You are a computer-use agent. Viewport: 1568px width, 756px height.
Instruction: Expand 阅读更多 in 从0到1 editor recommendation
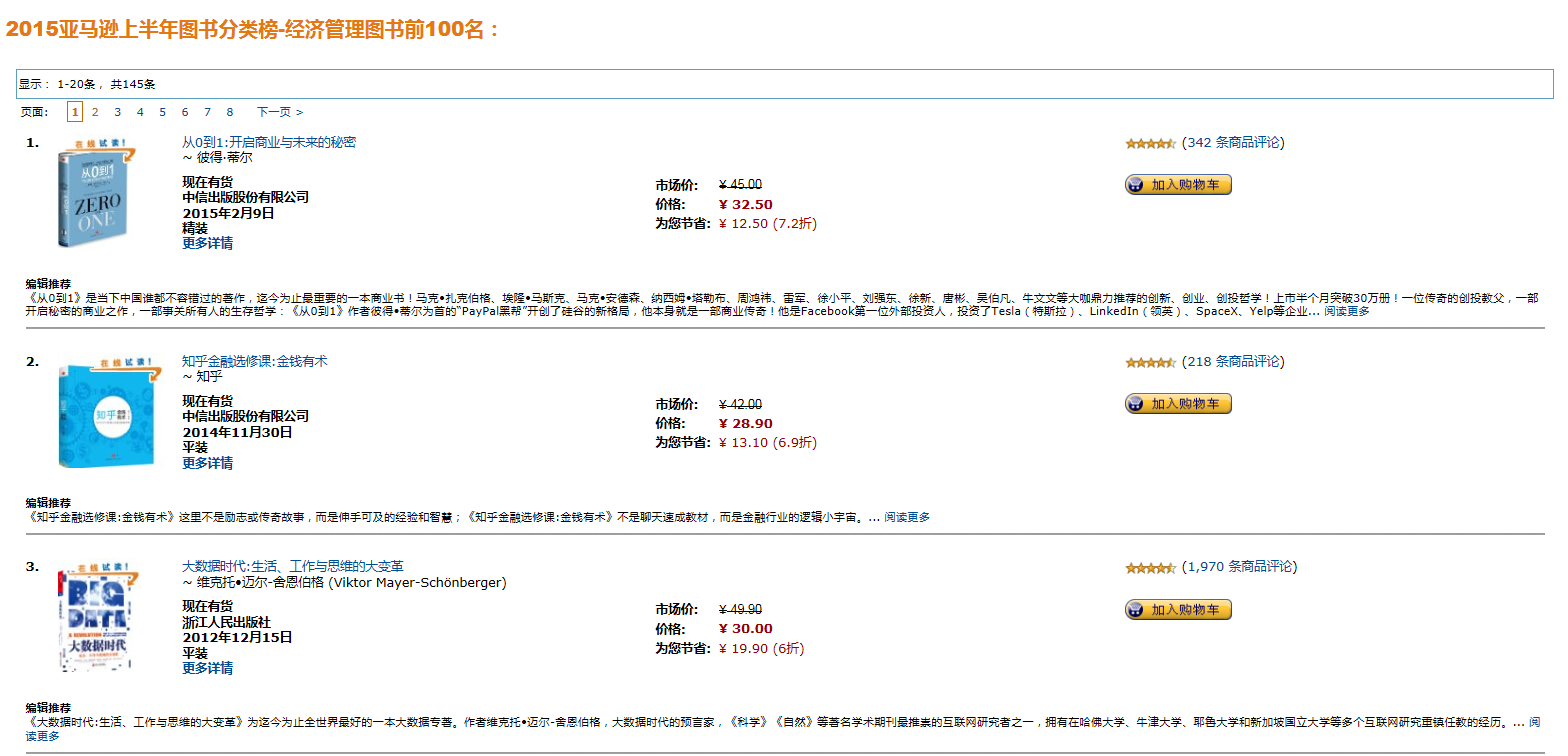click(x=1347, y=311)
